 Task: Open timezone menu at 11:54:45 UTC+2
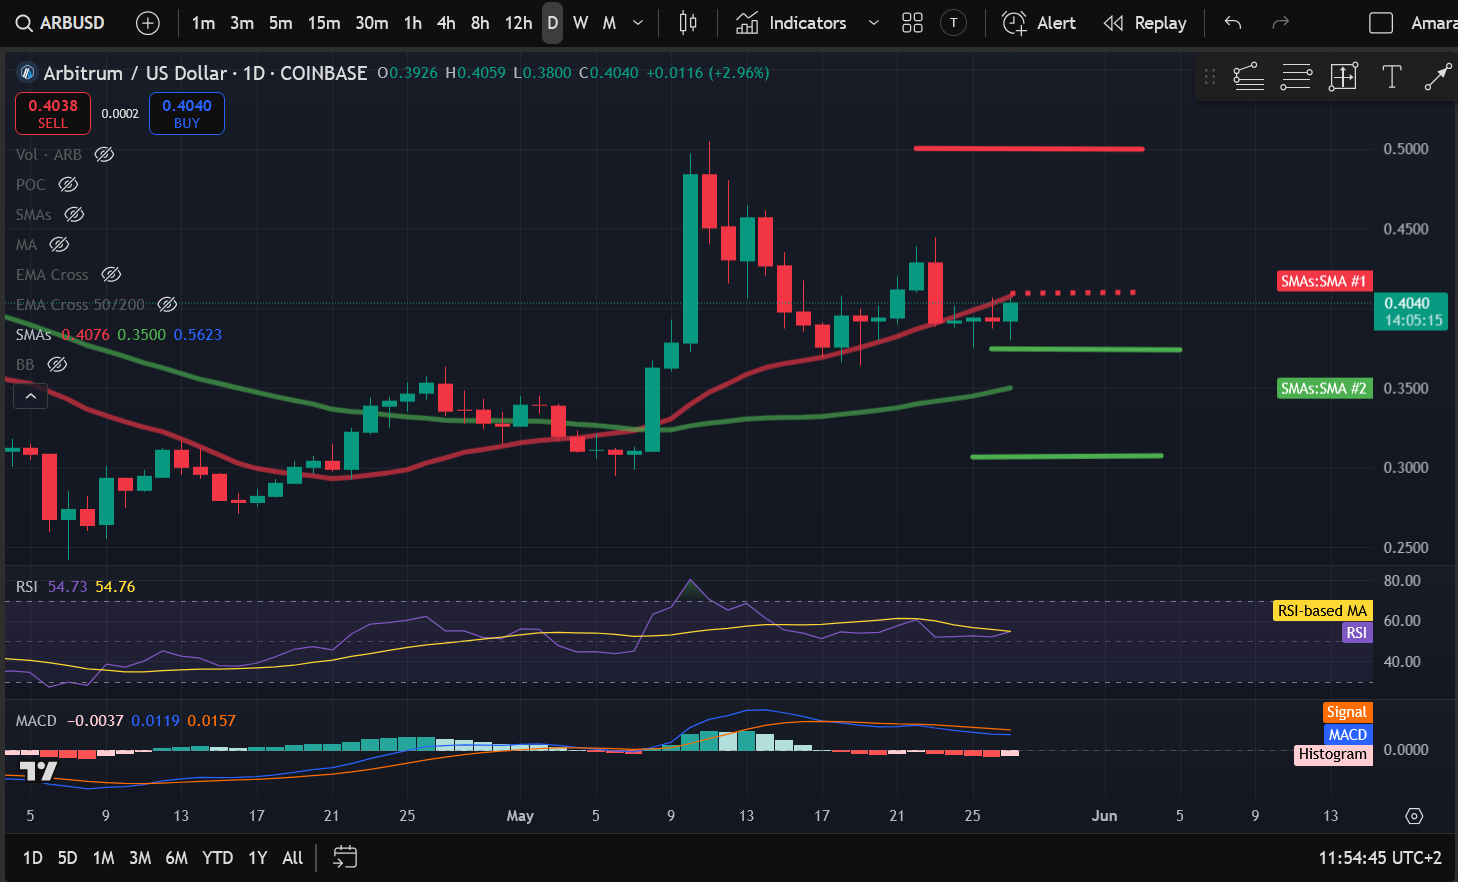1380,858
